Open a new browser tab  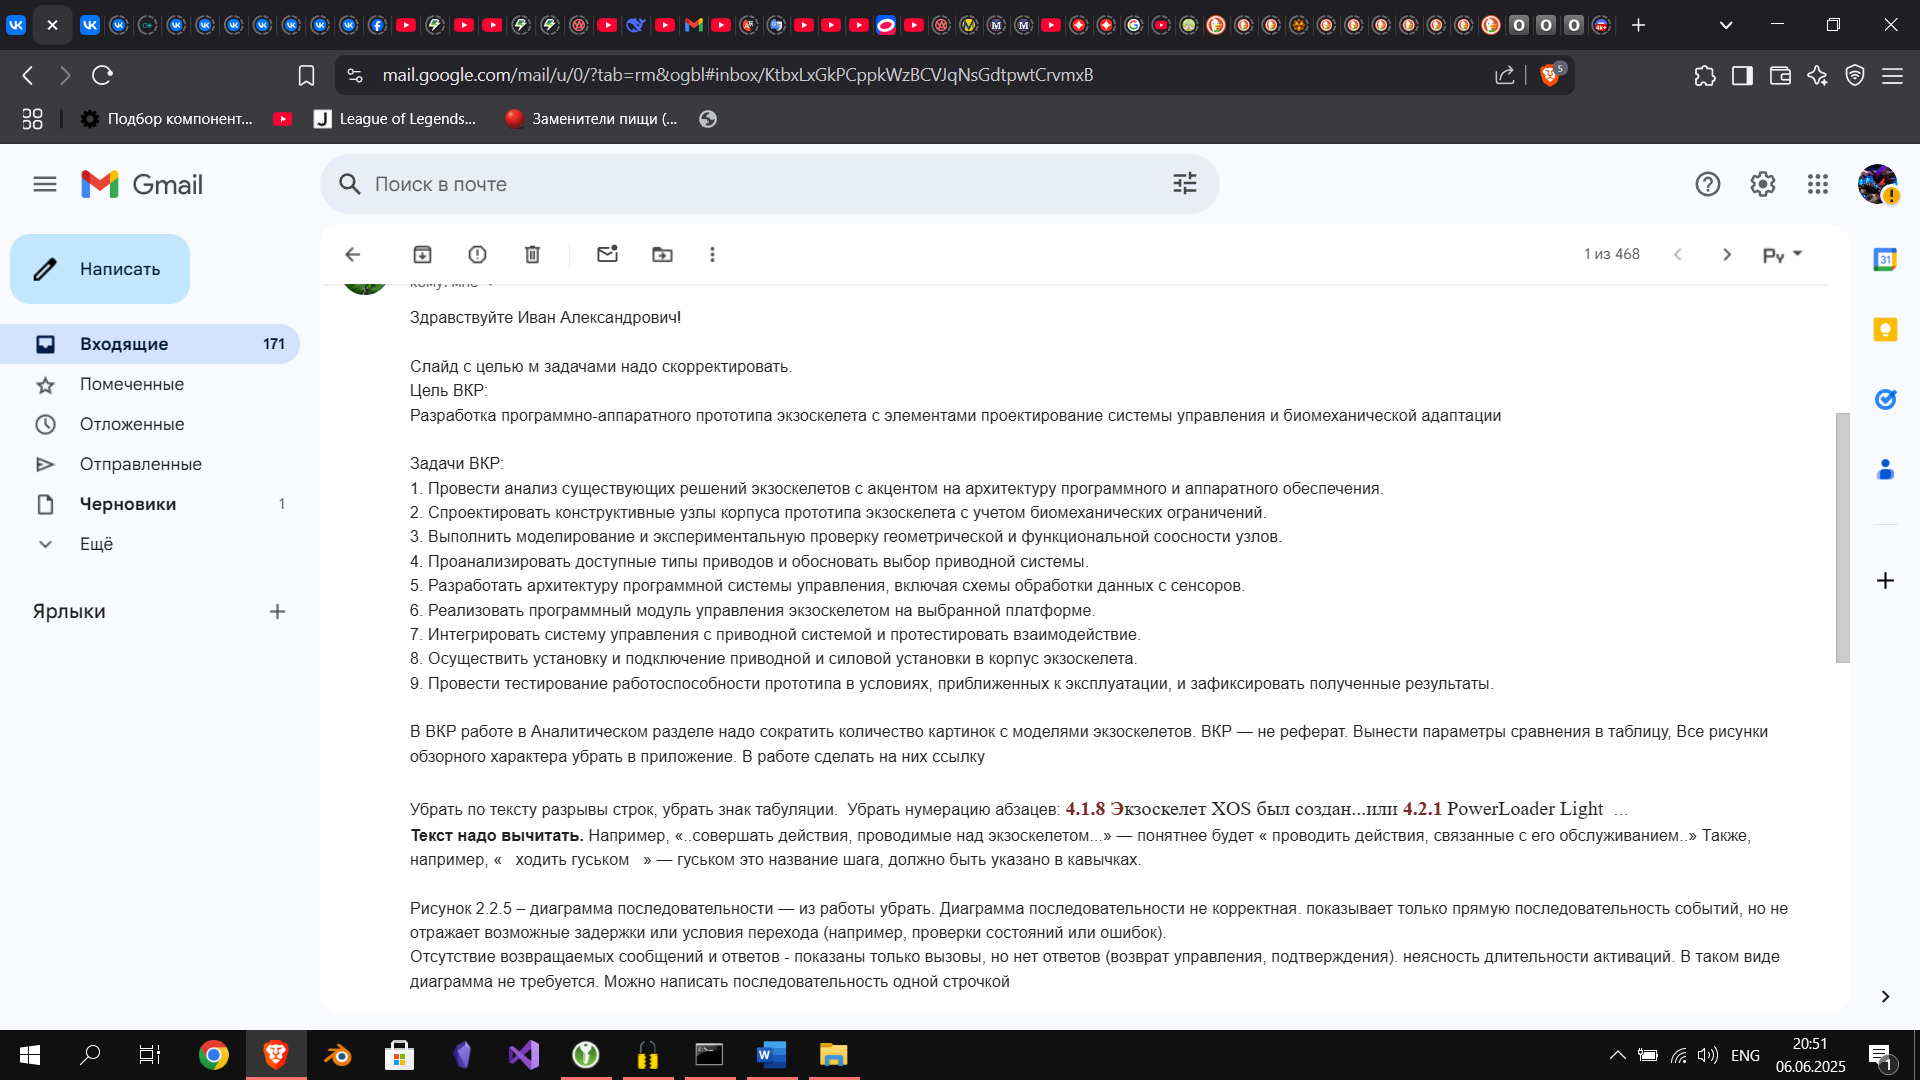tap(1638, 25)
